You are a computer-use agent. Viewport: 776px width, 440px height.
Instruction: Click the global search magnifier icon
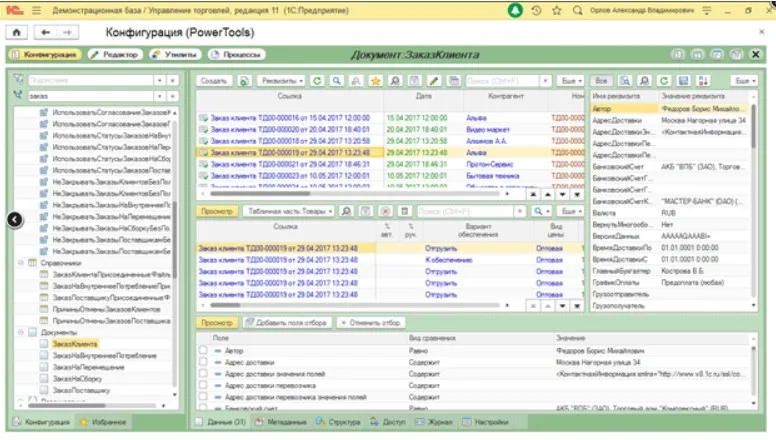(577, 10)
